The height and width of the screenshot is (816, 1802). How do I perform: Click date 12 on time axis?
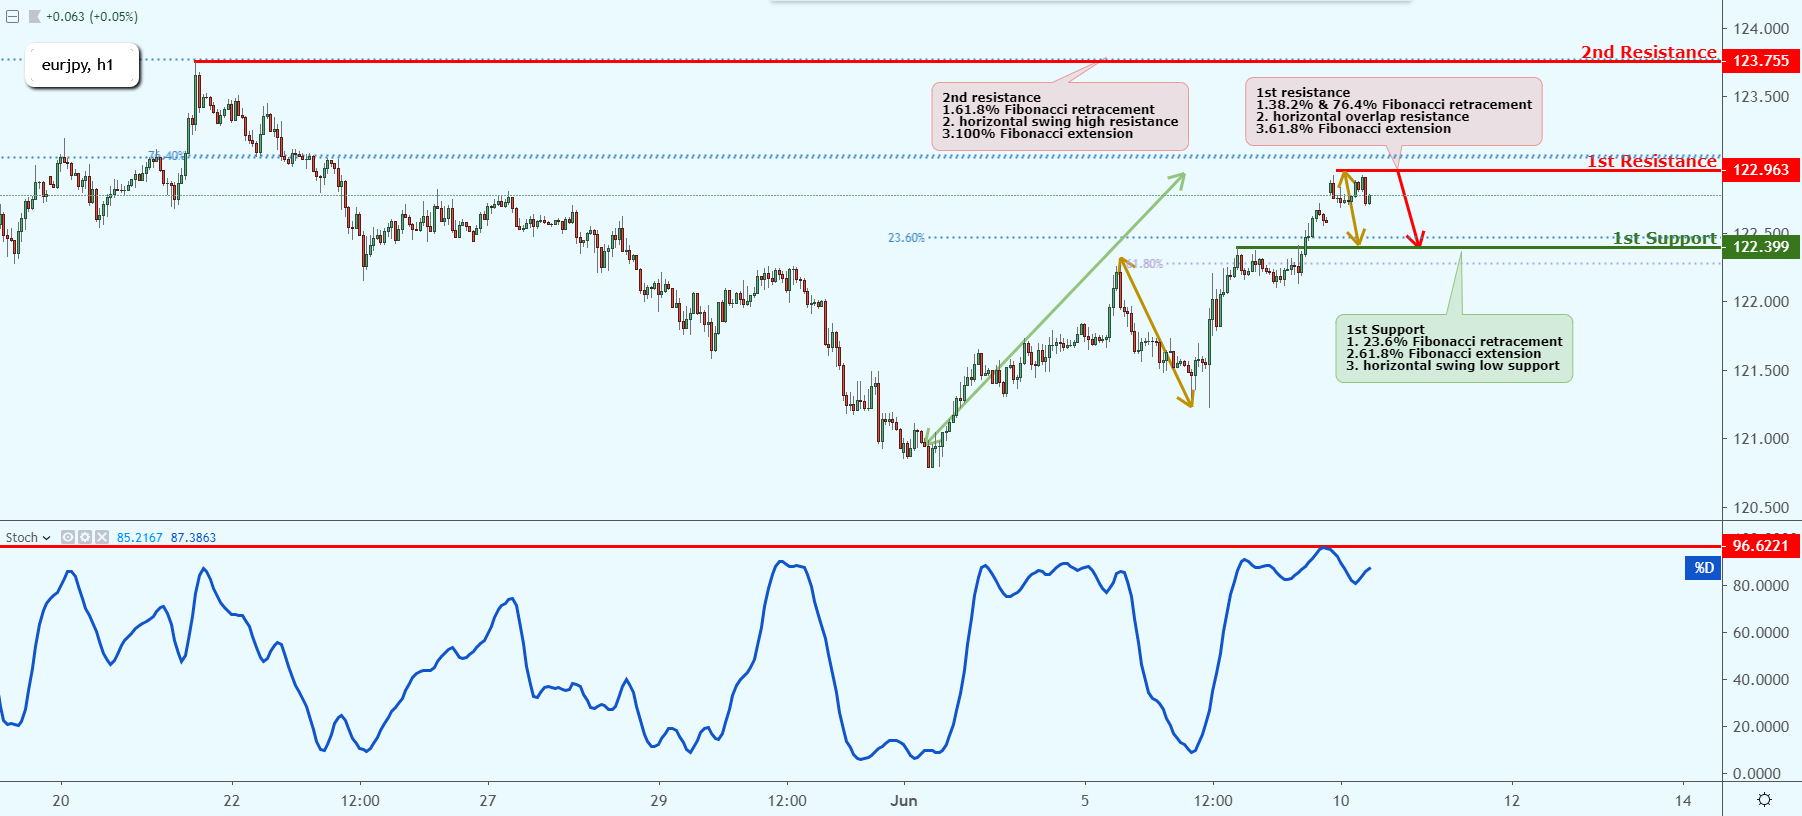point(1512,801)
